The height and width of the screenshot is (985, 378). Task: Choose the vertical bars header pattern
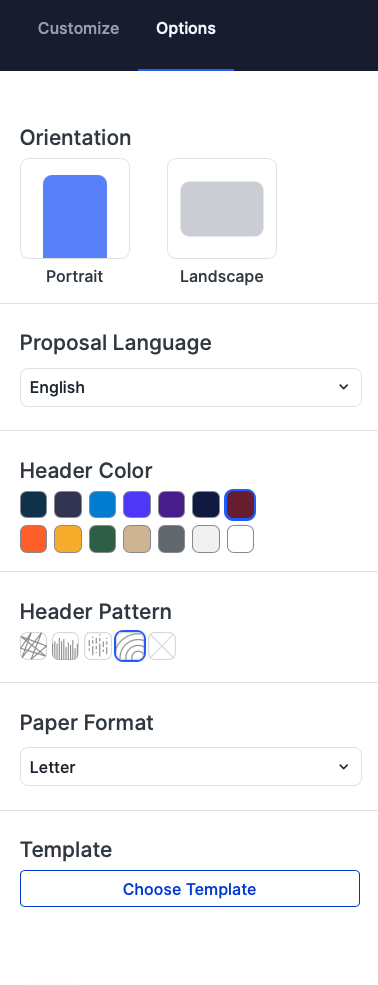pyautogui.click(x=65, y=646)
